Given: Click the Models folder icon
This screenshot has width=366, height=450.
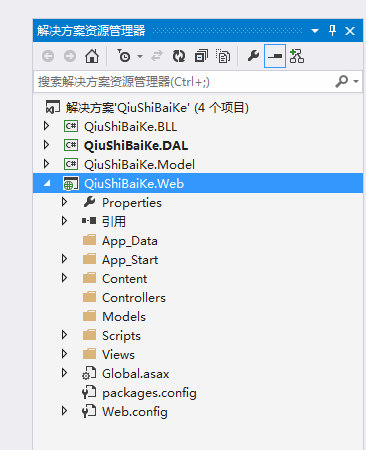Looking at the screenshot, I should click(x=89, y=316).
